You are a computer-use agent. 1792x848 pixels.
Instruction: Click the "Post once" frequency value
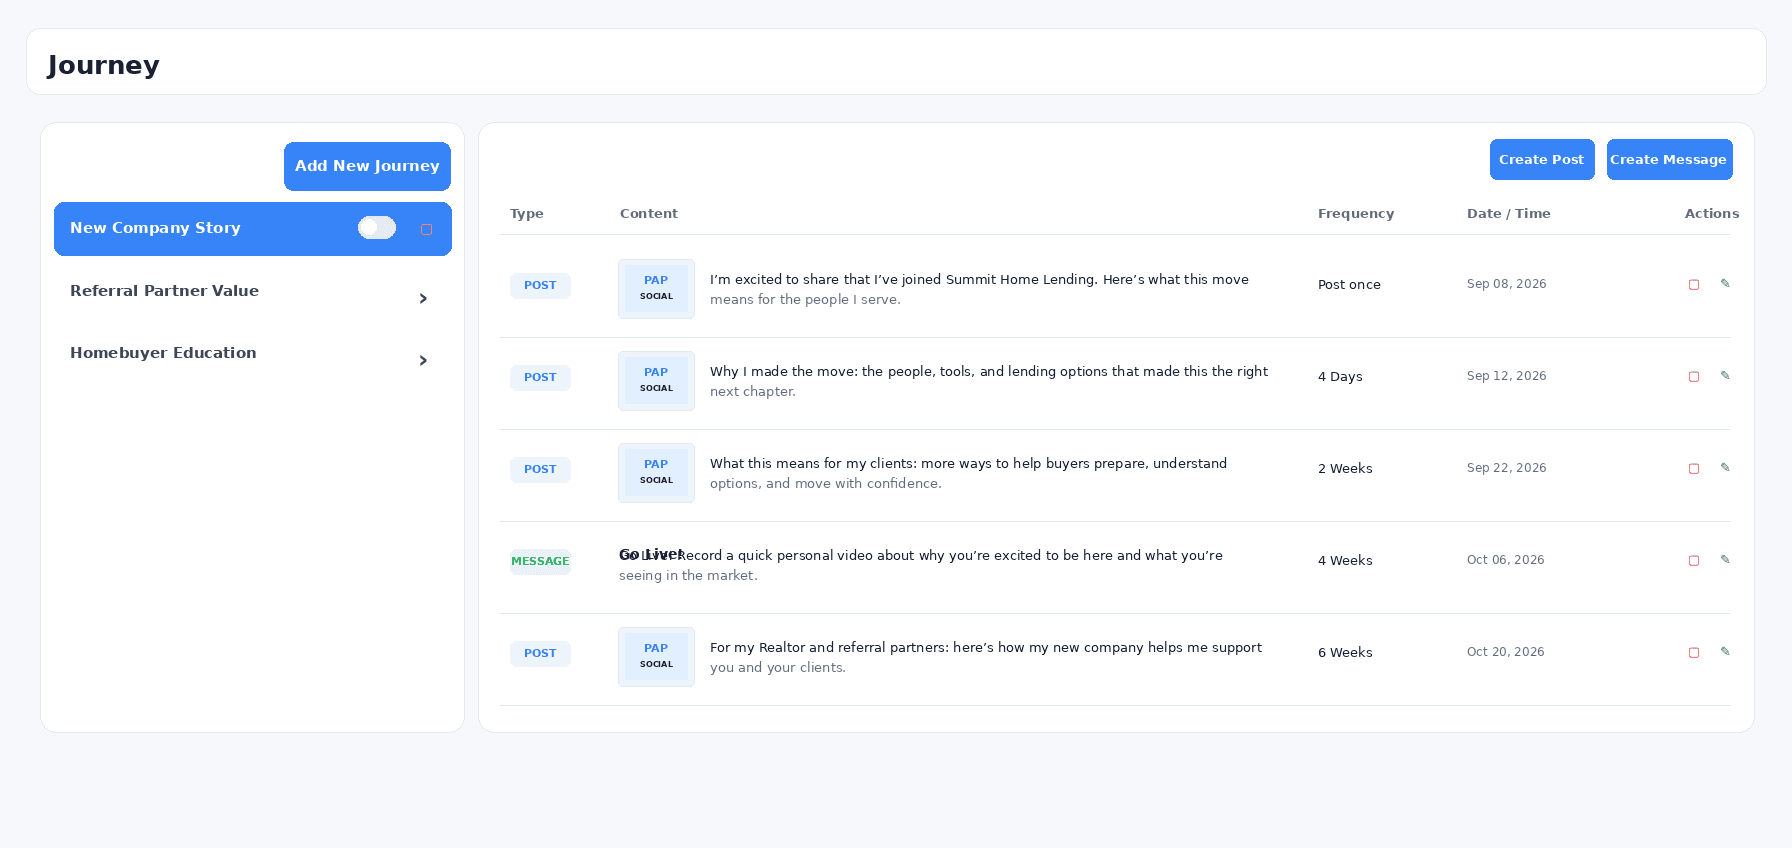(1349, 285)
